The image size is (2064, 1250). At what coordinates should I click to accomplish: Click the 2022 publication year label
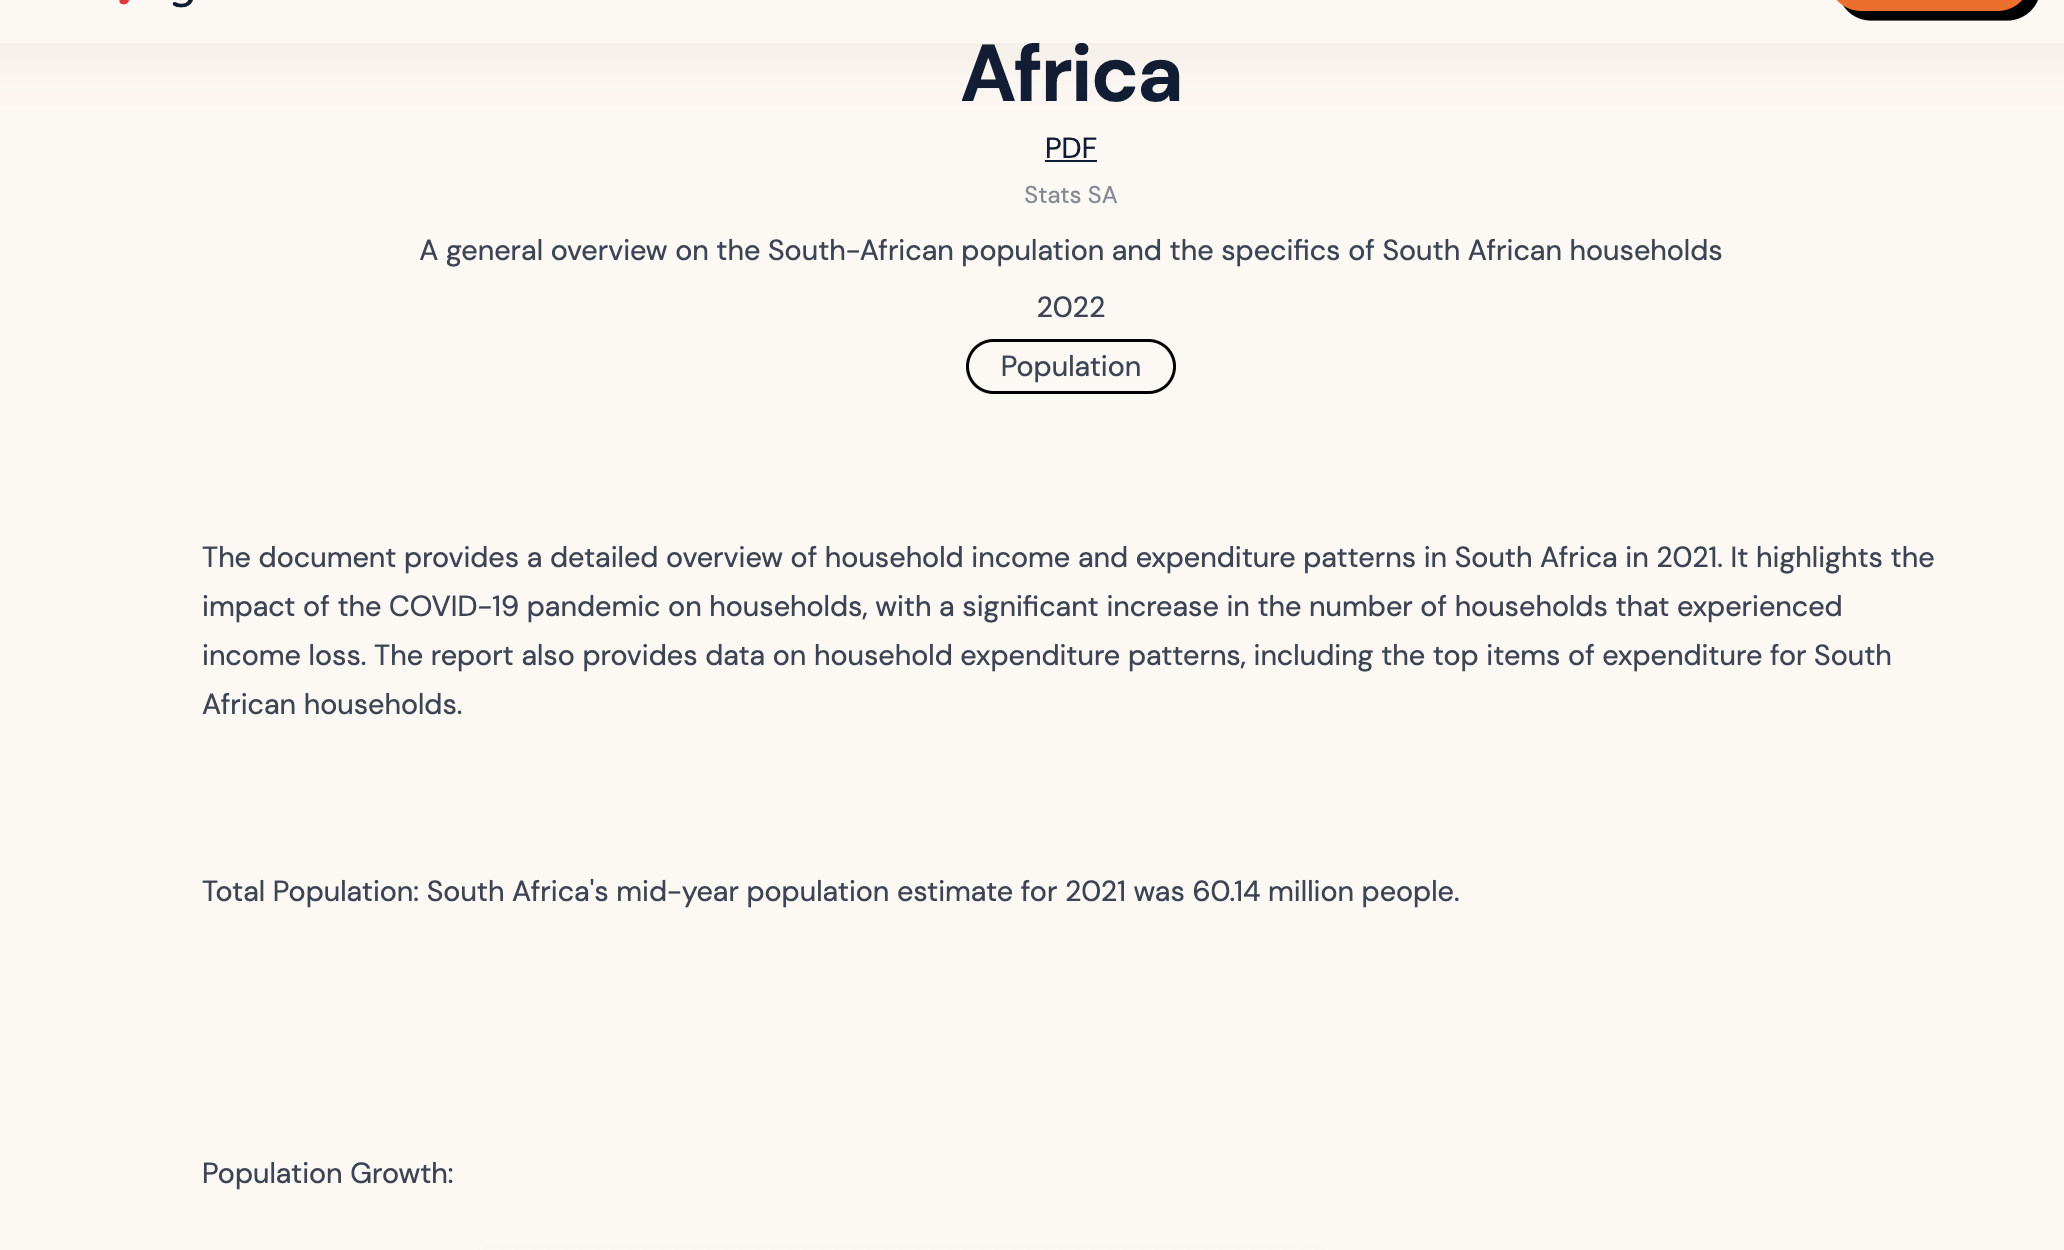1070,307
